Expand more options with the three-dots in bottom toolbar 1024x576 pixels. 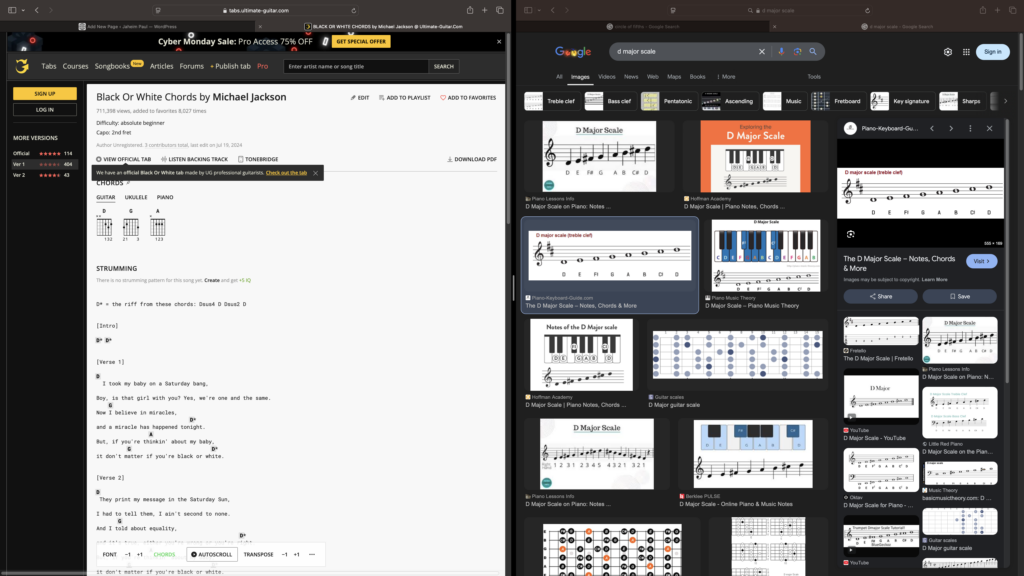(x=313, y=554)
